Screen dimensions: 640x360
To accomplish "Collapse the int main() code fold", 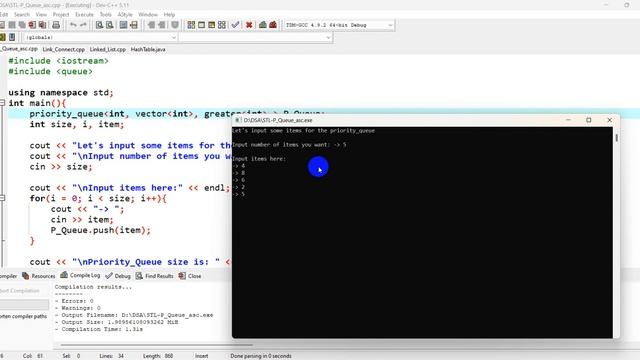I will point(2,103).
